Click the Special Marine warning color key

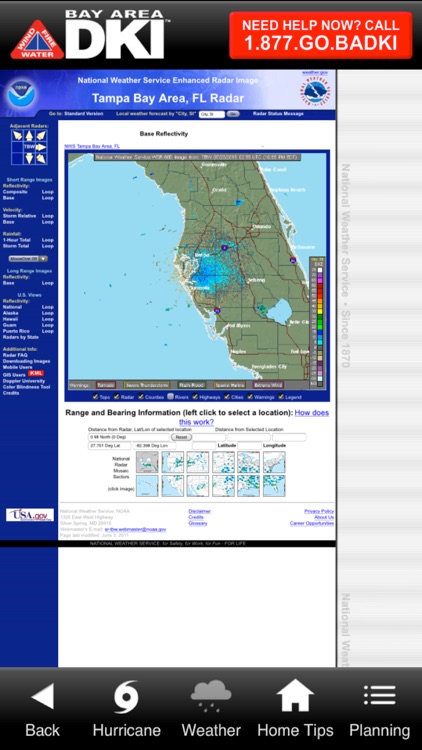pos(230,385)
